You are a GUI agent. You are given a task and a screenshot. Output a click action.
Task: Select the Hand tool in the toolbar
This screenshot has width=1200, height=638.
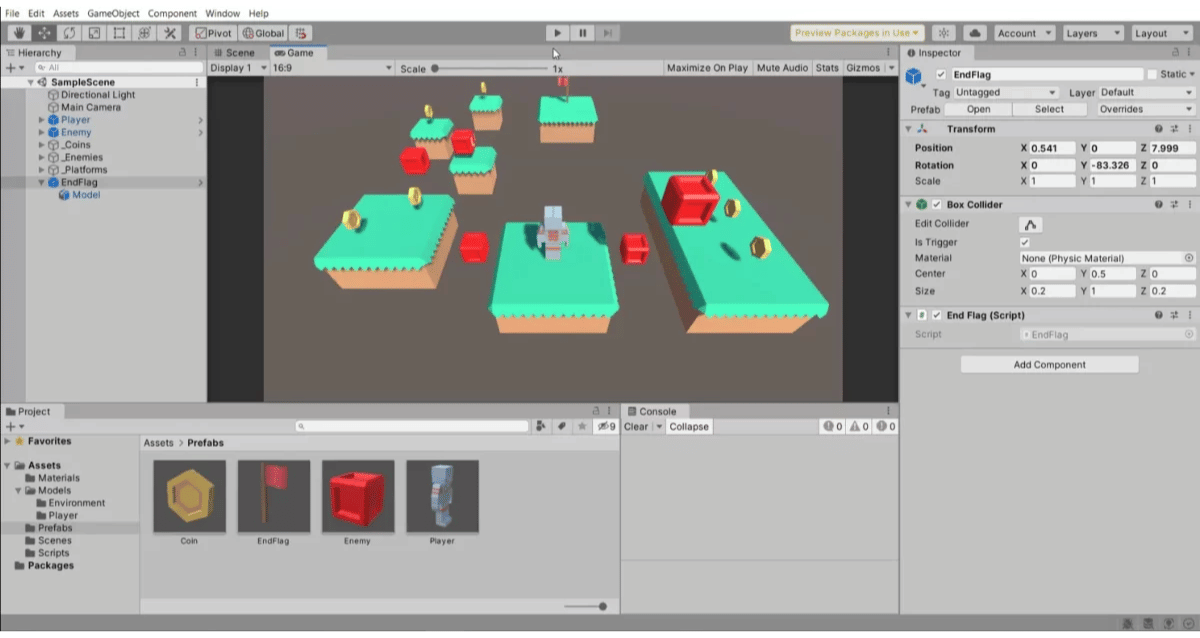point(18,33)
